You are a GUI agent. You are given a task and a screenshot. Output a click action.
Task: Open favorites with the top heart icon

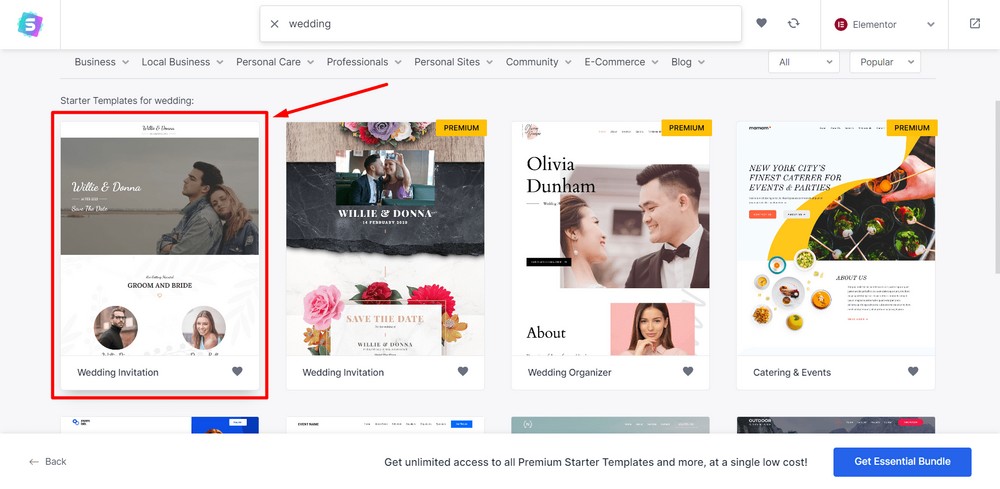761,23
